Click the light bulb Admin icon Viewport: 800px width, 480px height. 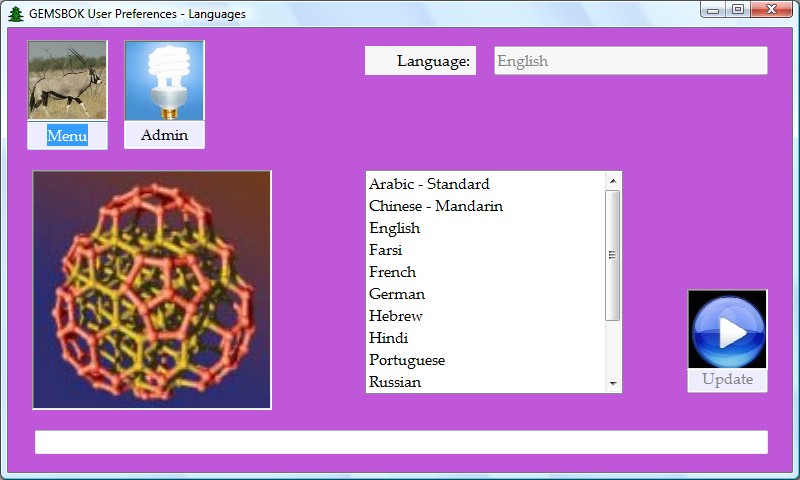pyautogui.click(x=164, y=81)
